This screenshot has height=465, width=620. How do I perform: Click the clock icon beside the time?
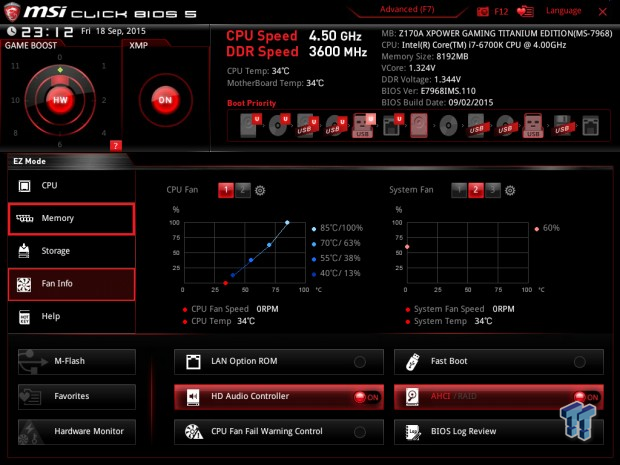12,31
